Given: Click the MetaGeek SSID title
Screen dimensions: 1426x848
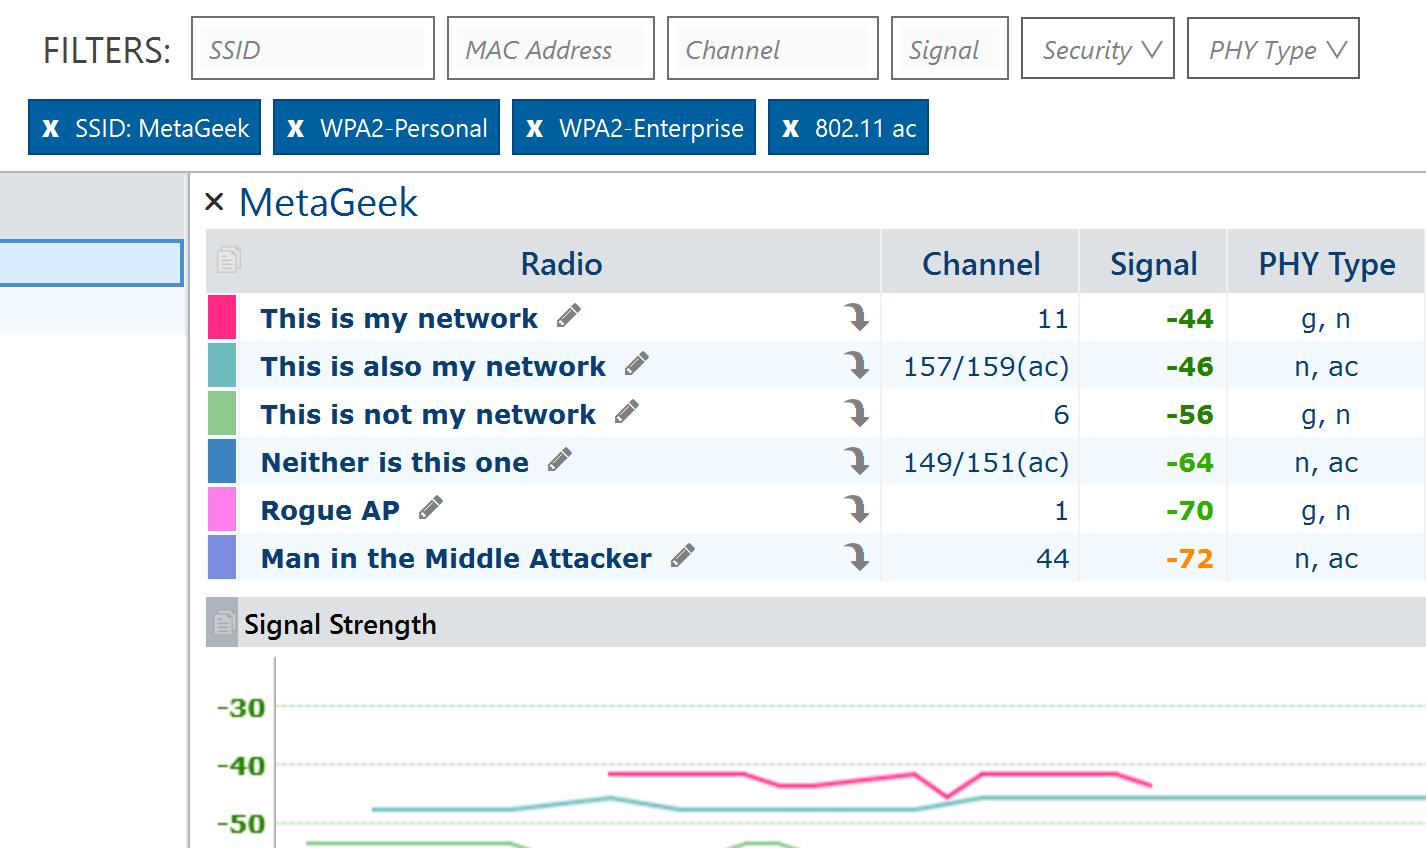Looking at the screenshot, I should (x=328, y=202).
